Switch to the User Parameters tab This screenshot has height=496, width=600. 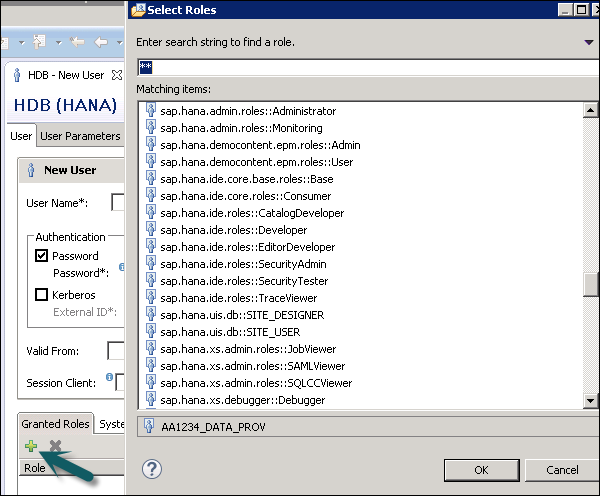click(x=80, y=136)
